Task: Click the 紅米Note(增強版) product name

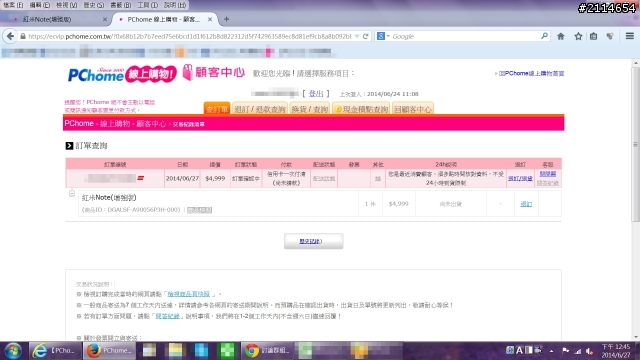Action: coord(109,198)
